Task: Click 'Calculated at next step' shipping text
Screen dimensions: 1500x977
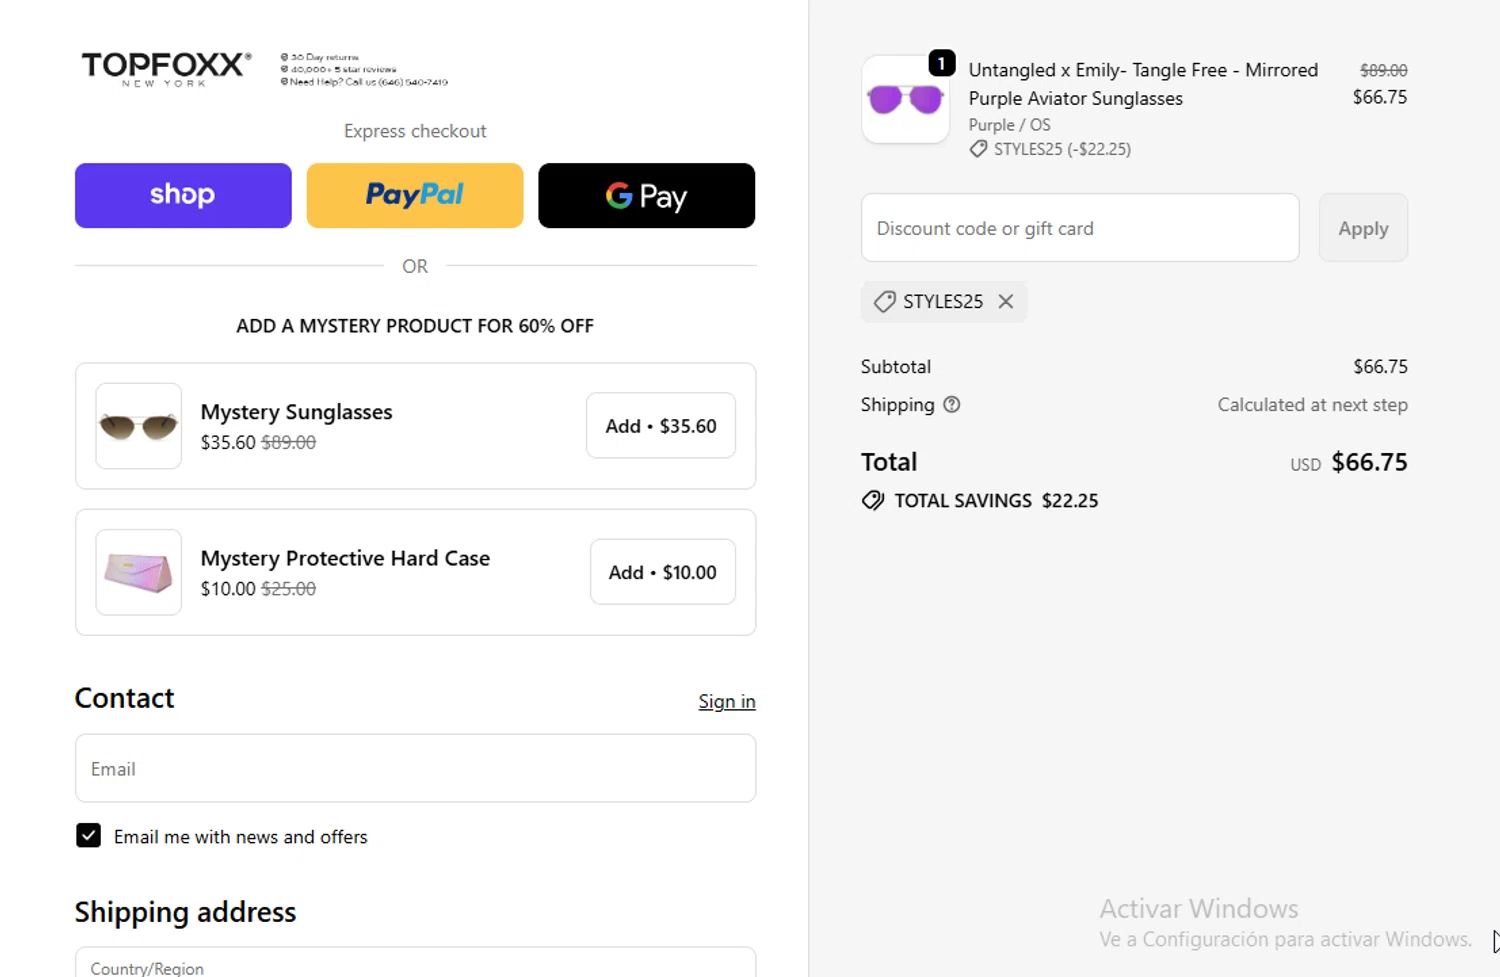Action: [x=1312, y=404]
